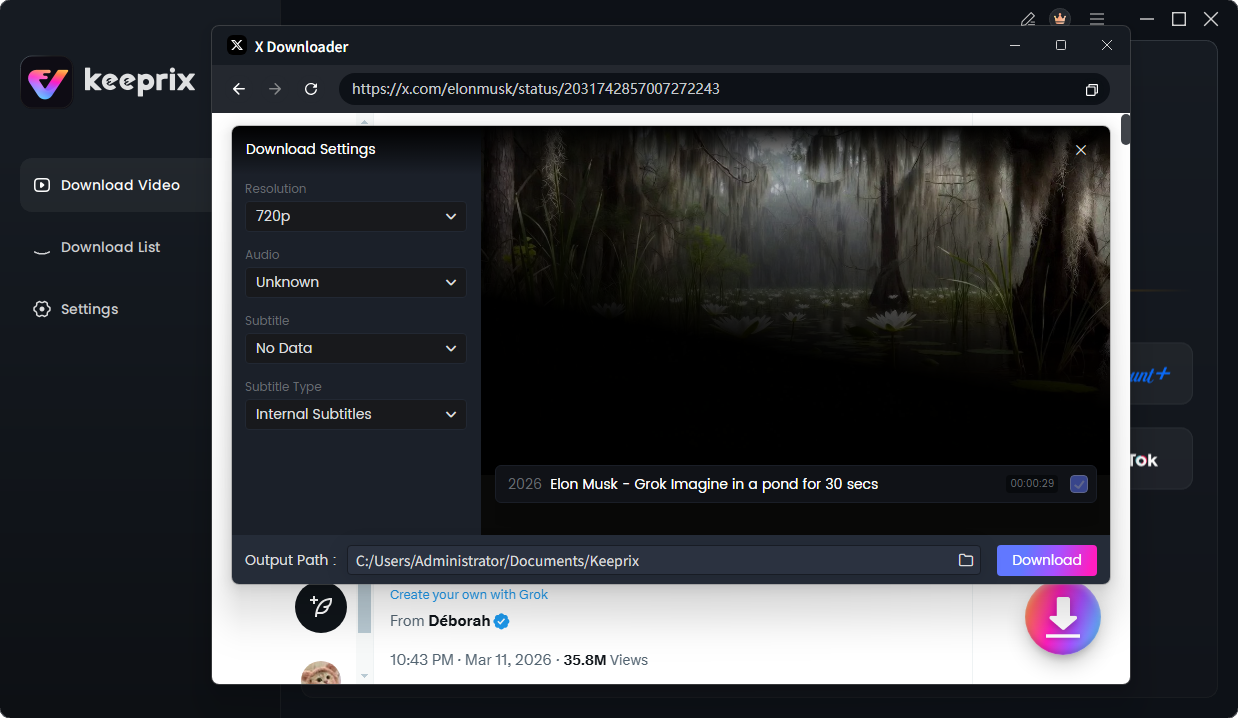Uncheck the selected video checkbox
Viewport: 1238px width, 718px height.
(1078, 484)
